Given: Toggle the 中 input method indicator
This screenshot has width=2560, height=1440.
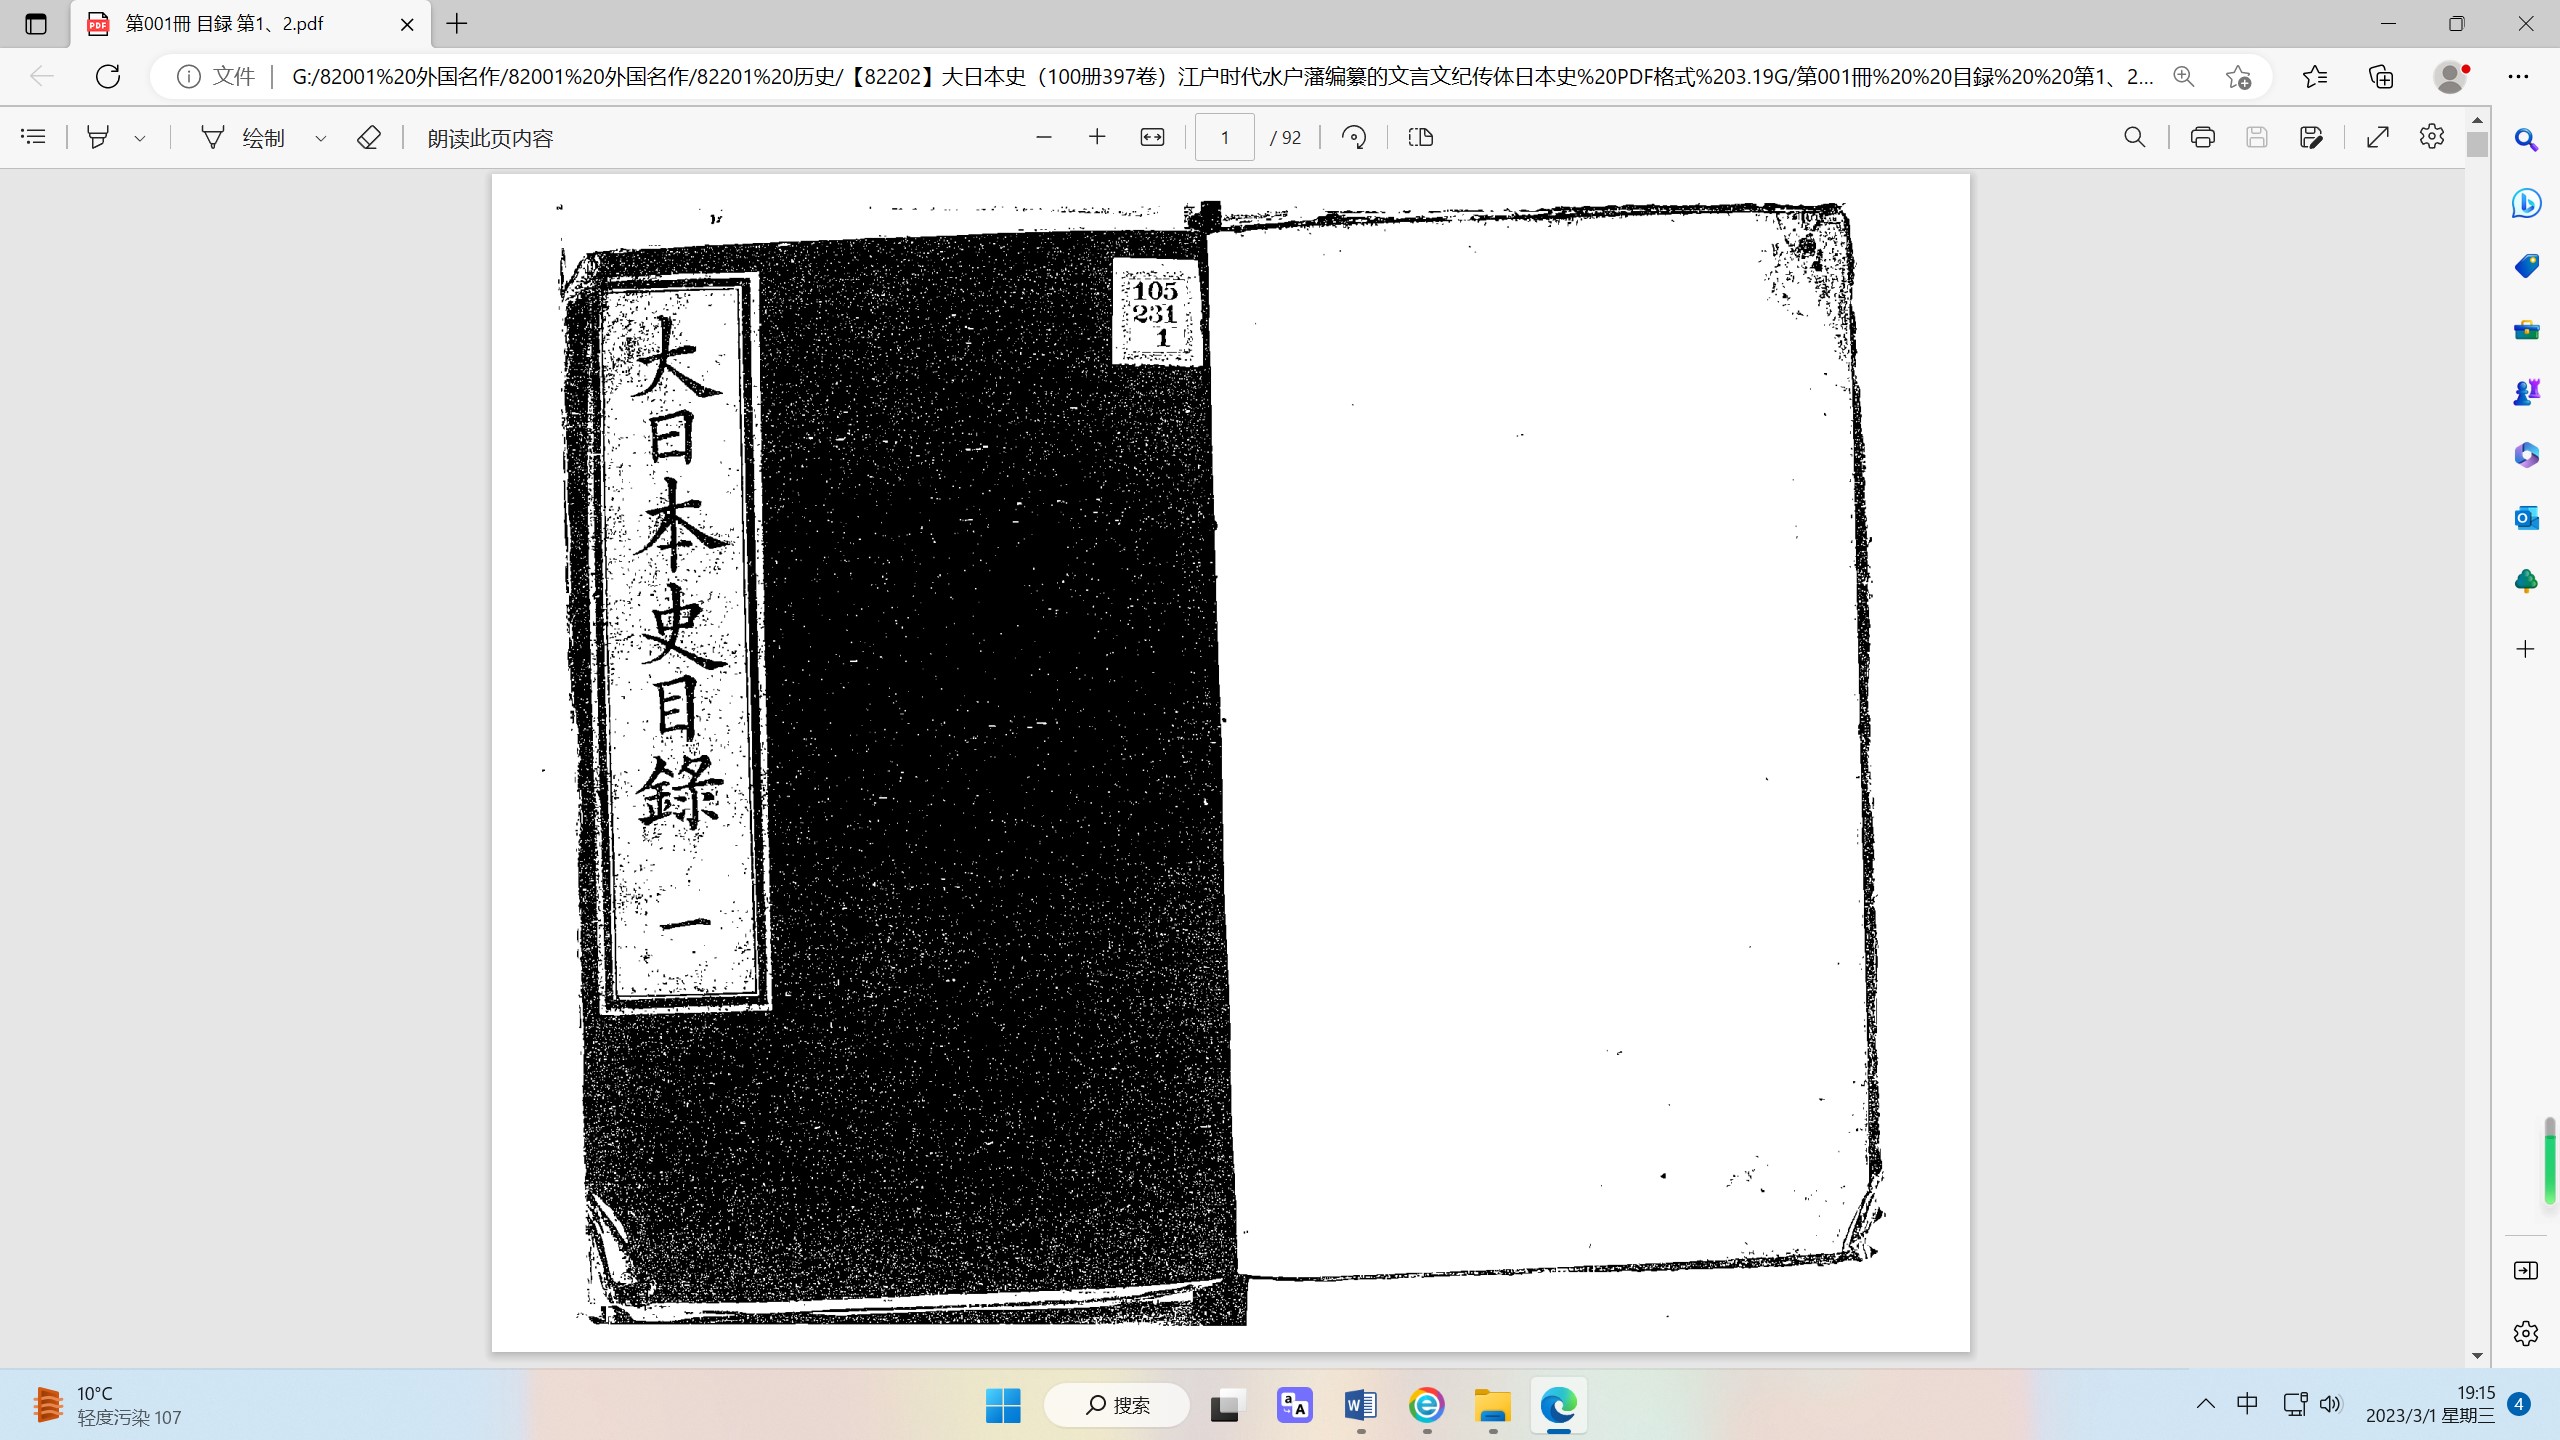Looking at the screenshot, I should pyautogui.click(x=2248, y=1404).
